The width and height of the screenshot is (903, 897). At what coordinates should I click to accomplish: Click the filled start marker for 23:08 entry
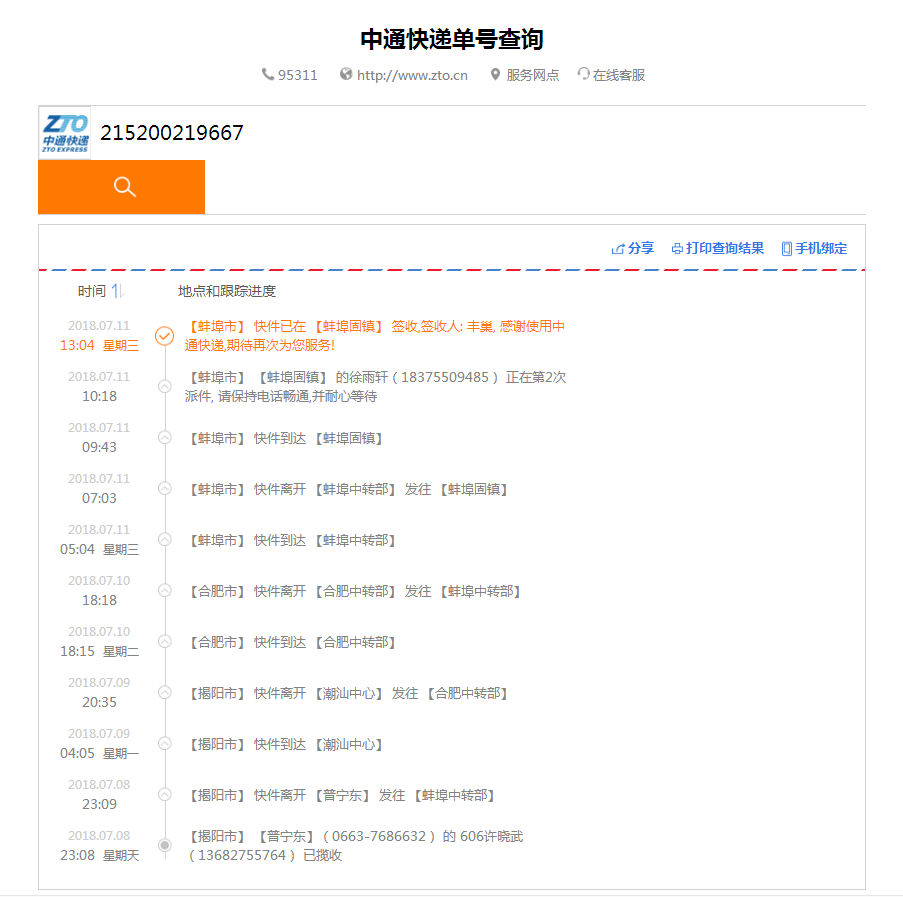coord(165,845)
